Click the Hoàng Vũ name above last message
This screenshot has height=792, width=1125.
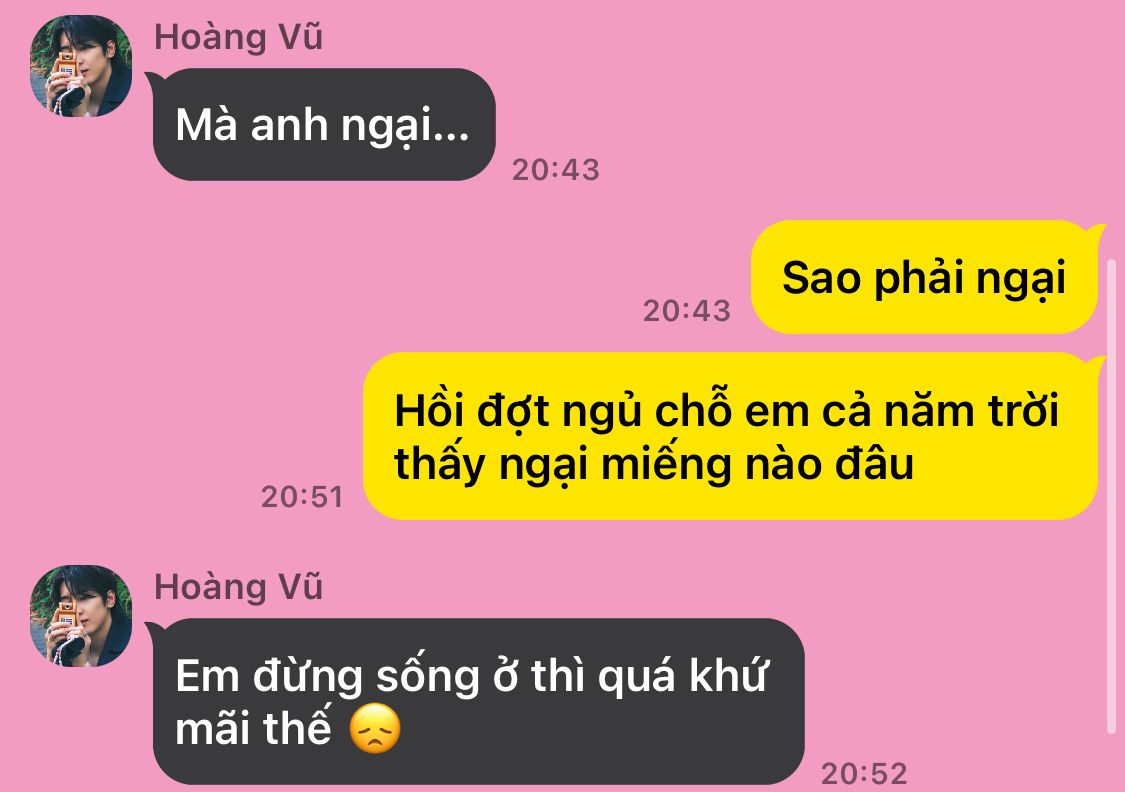coord(239,587)
